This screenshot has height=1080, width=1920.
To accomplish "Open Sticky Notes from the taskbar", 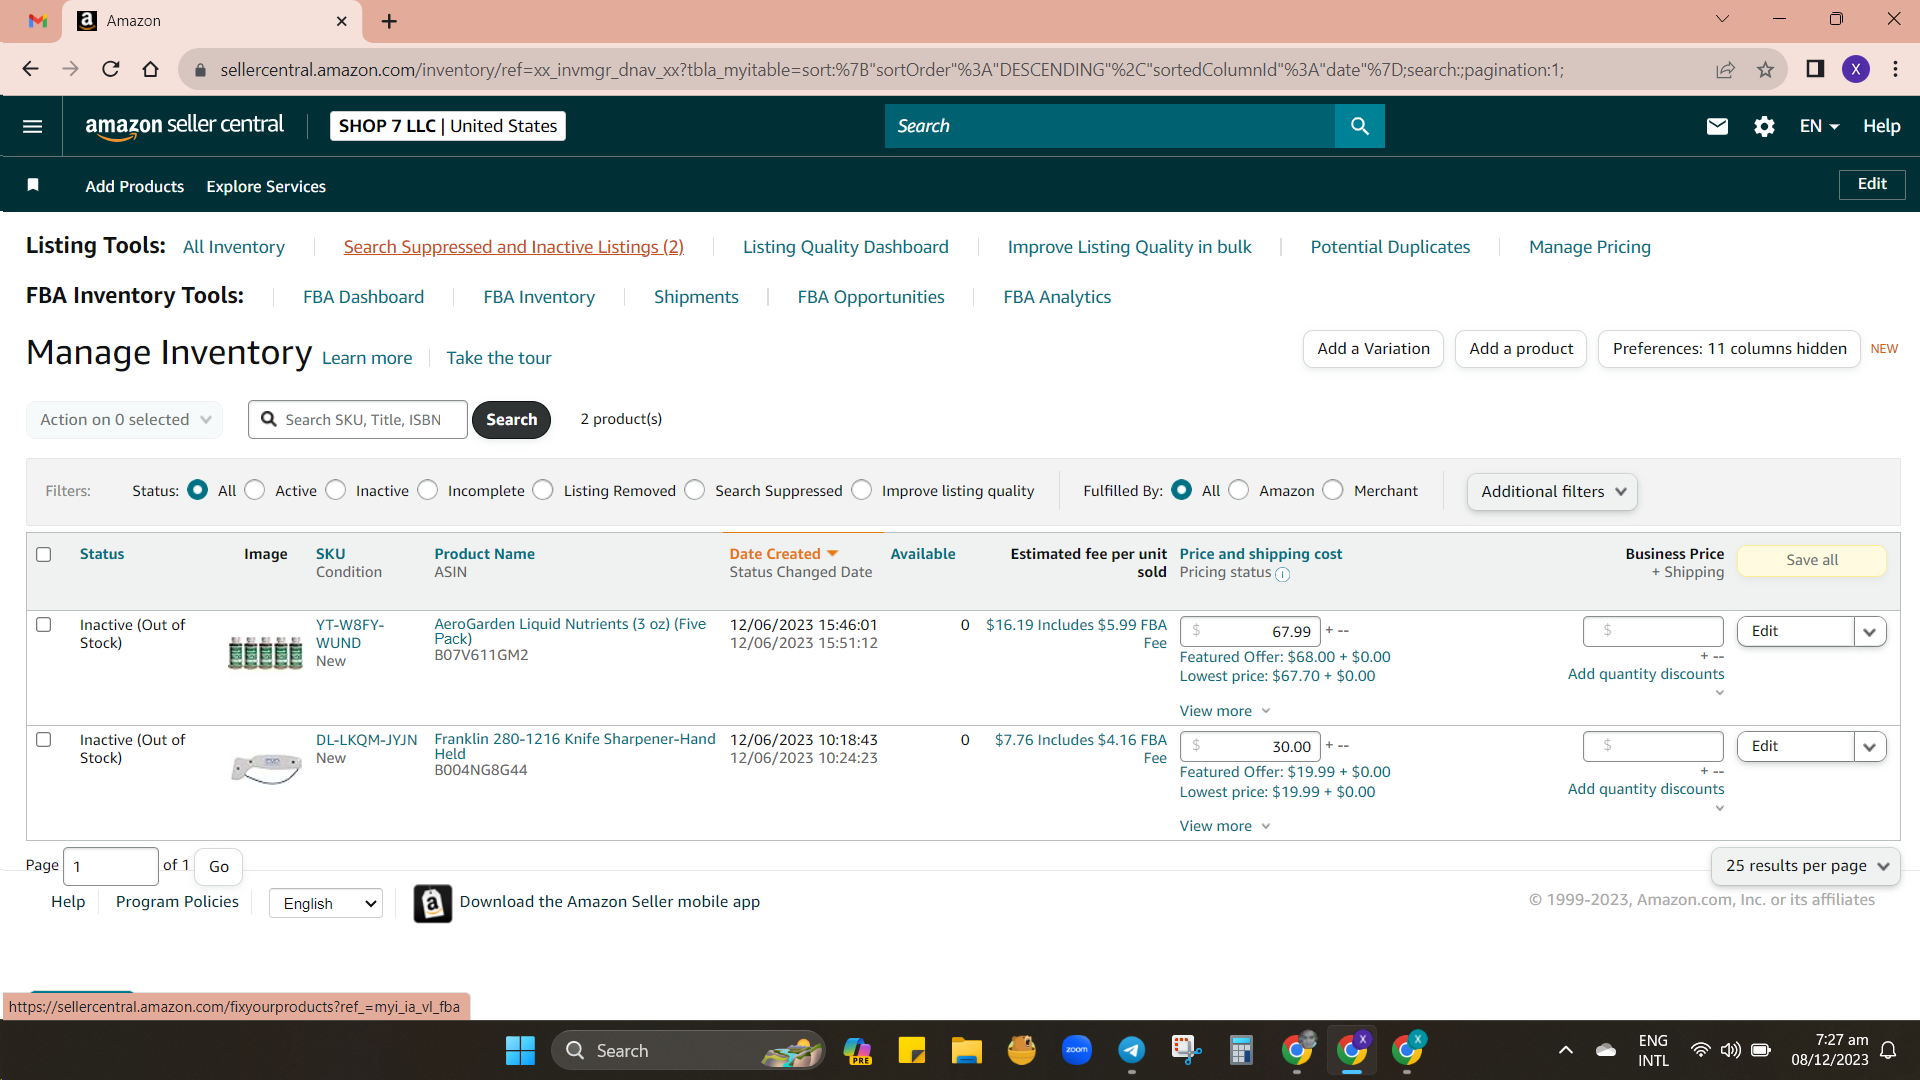I will coord(911,1050).
